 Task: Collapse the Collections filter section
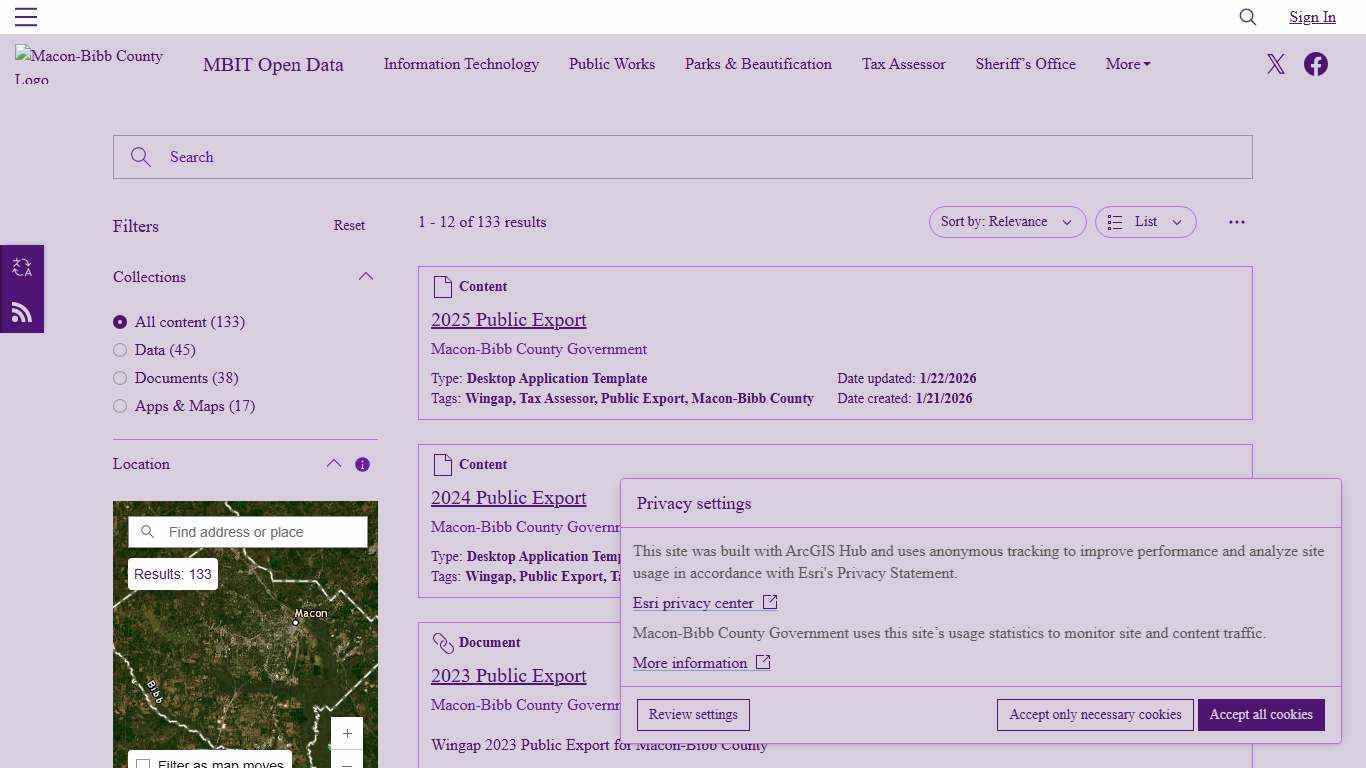tap(366, 276)
